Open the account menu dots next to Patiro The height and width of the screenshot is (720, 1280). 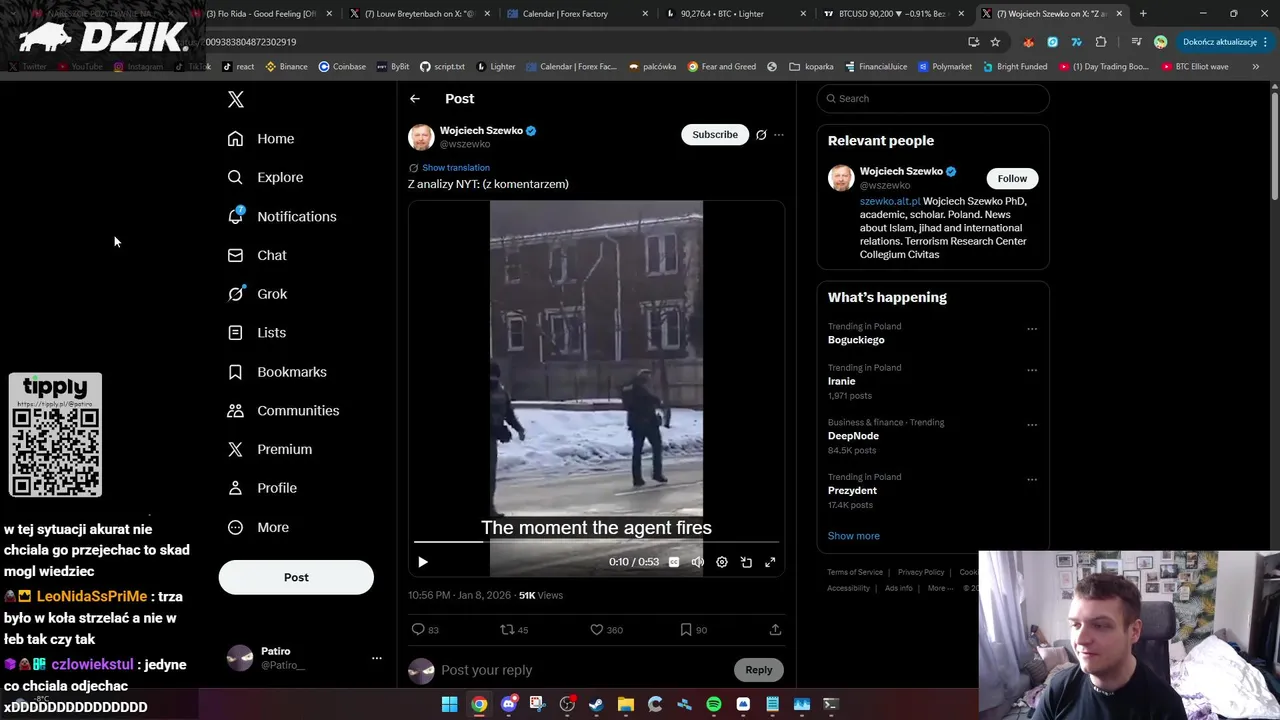tap(377, 658)
